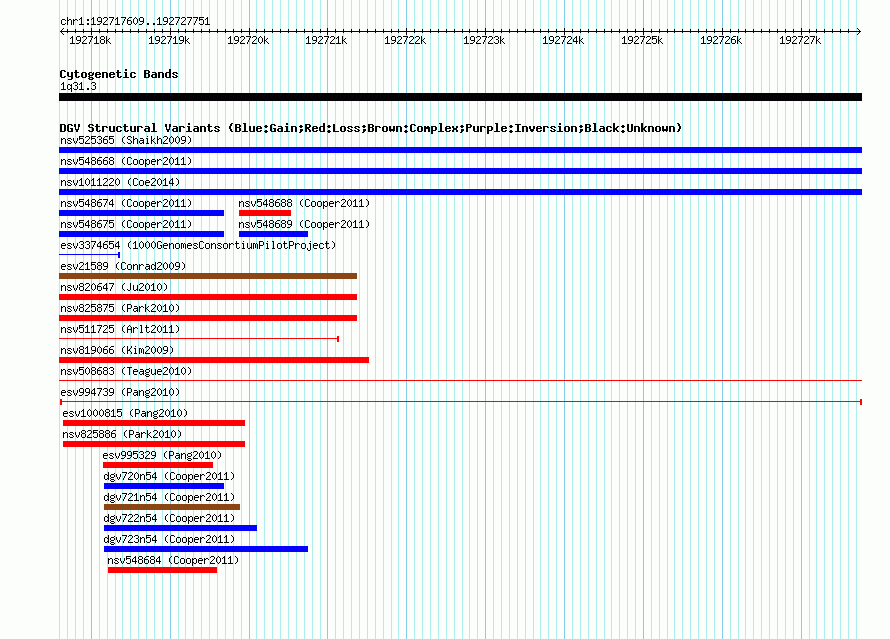The height and width of the screenshot is (639, 890).
Task: Click the 192721k ruler position
Action: tap(326, 40)
